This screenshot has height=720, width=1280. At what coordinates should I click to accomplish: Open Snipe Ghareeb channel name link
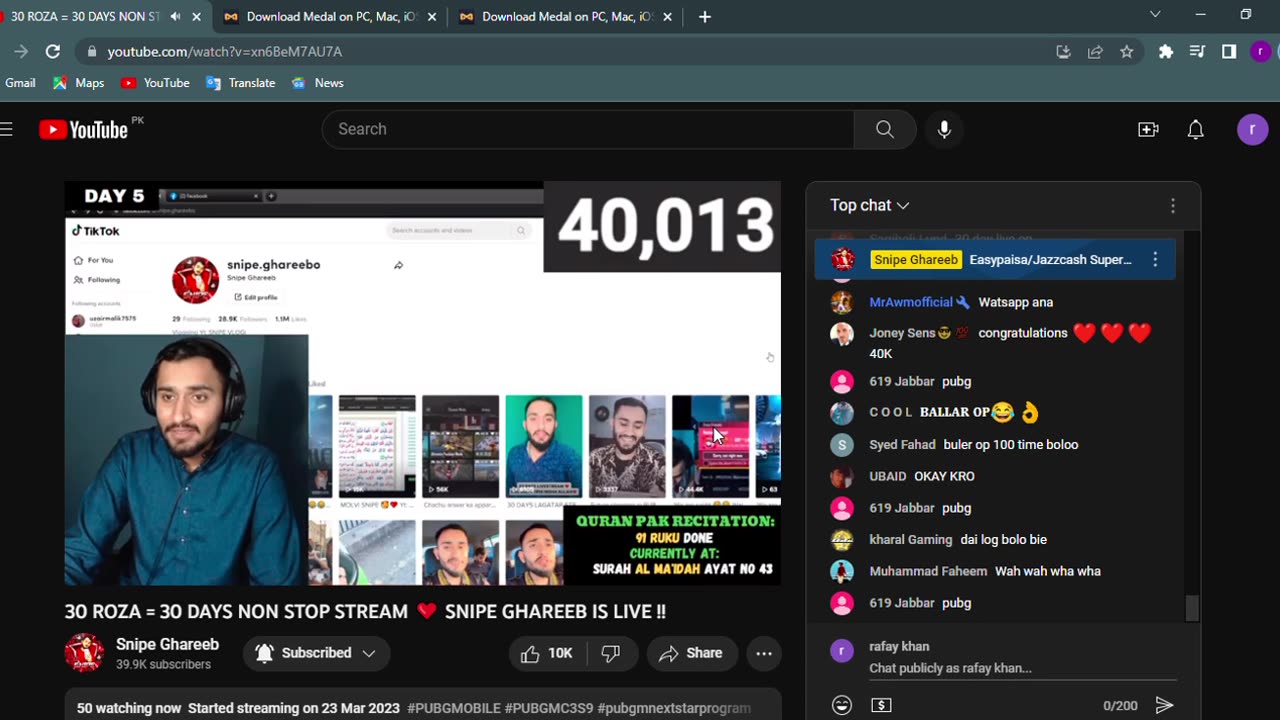pos(167,644)
